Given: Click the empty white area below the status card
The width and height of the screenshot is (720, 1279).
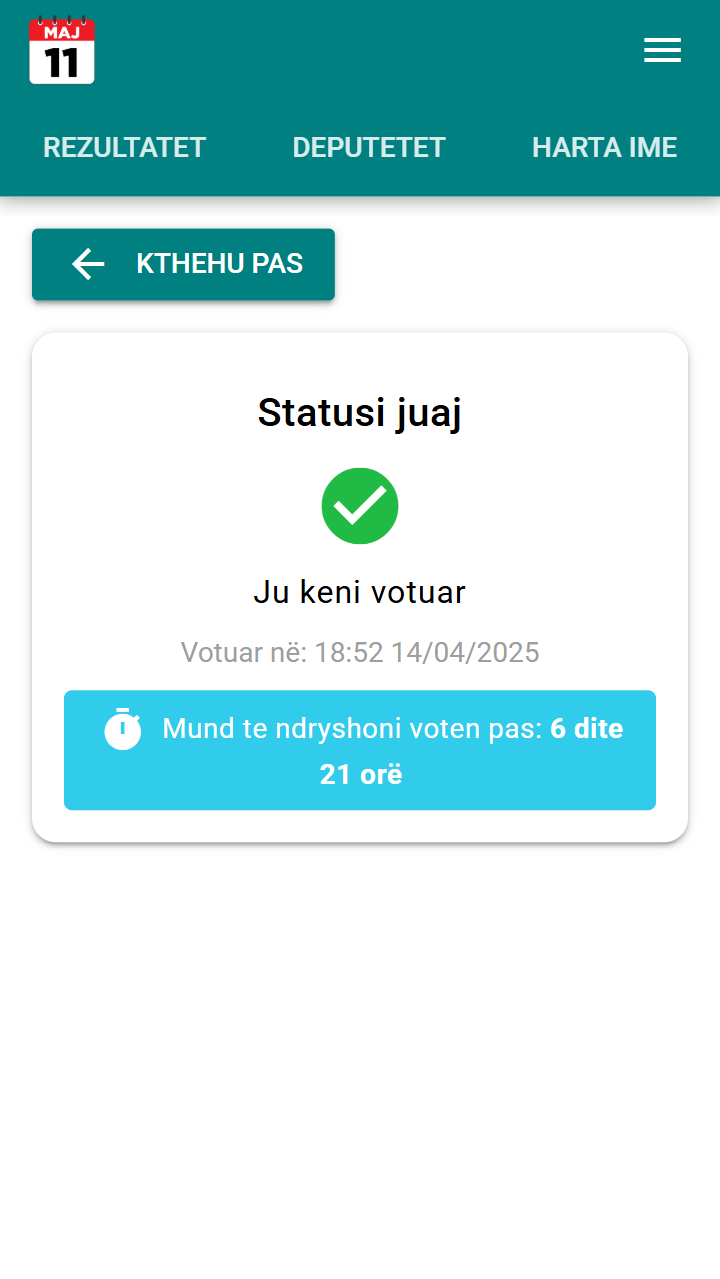Looking at the screenshot, I should (x=360, y=1050).
